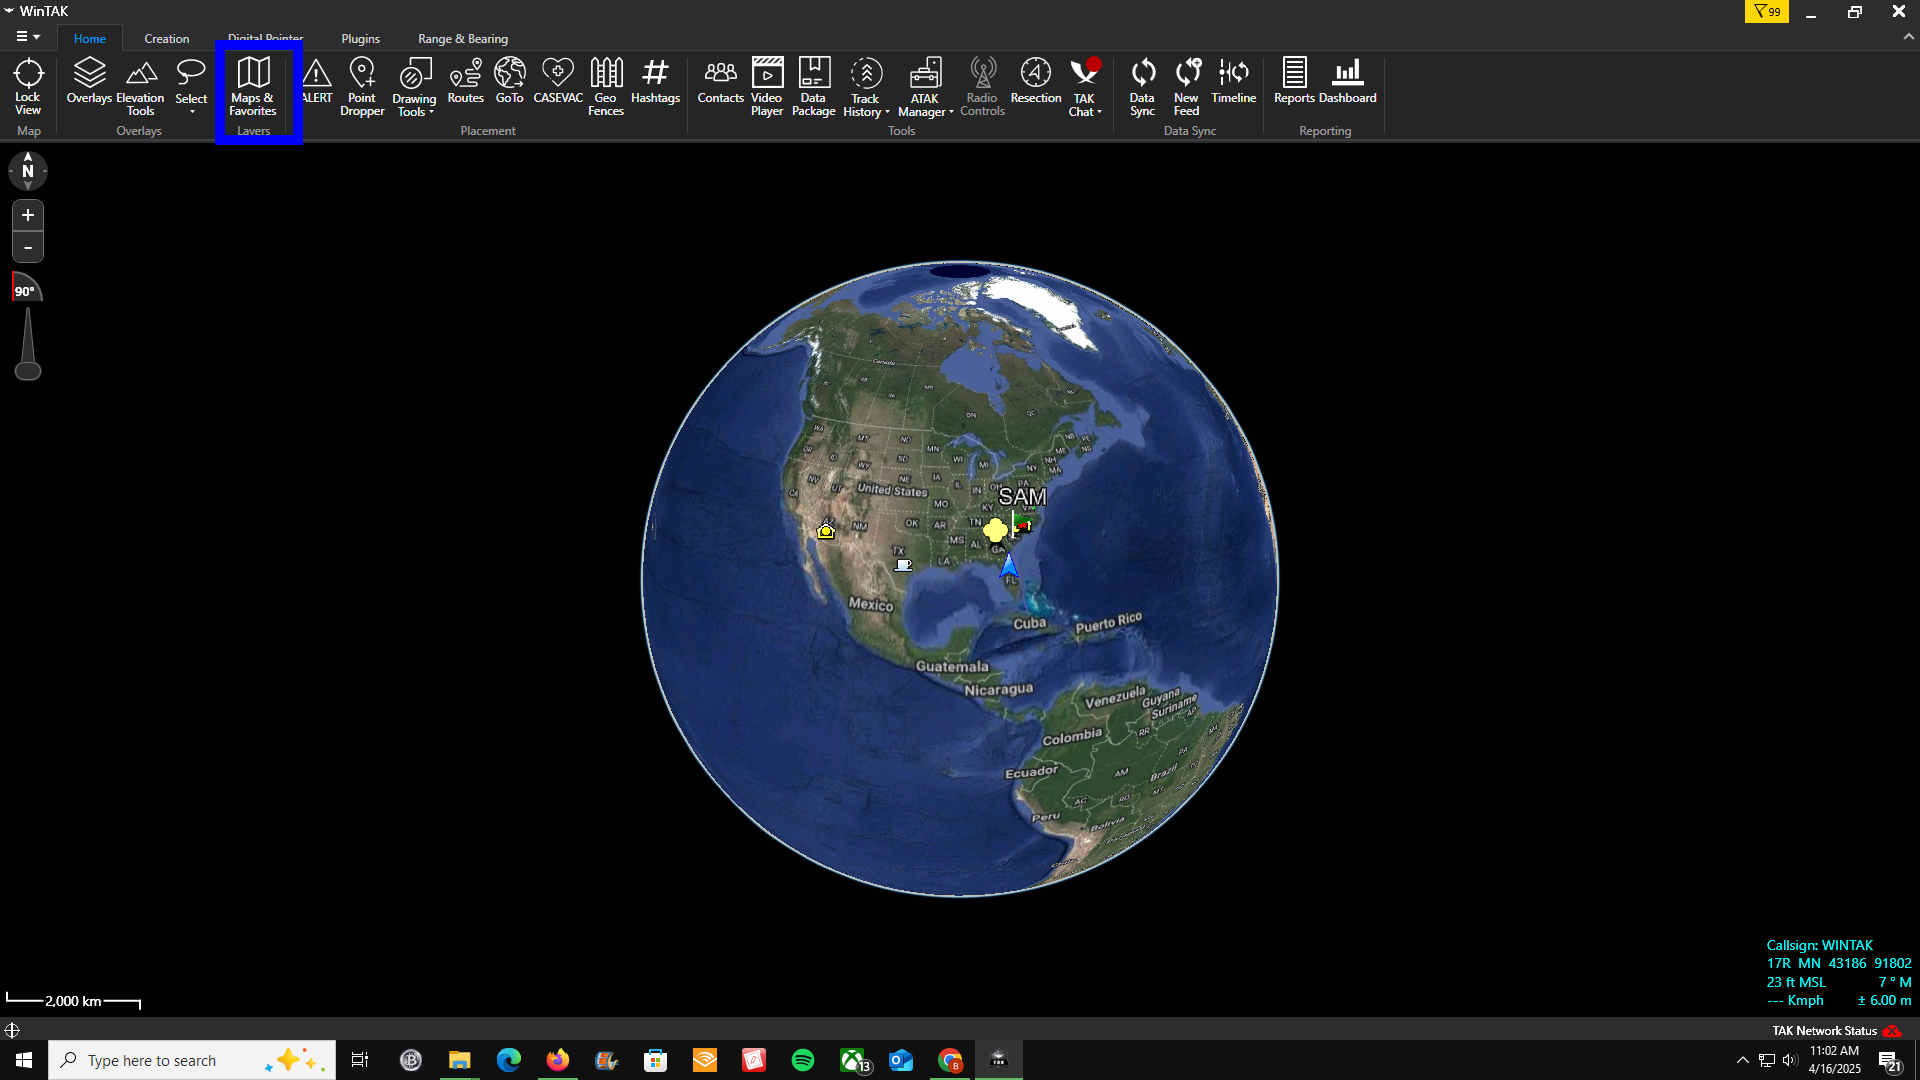Image resolution: width=1920 pixels, height=1080 pixels.
Task: Open the Windows Start menu
Action: tap(24, 1060)
